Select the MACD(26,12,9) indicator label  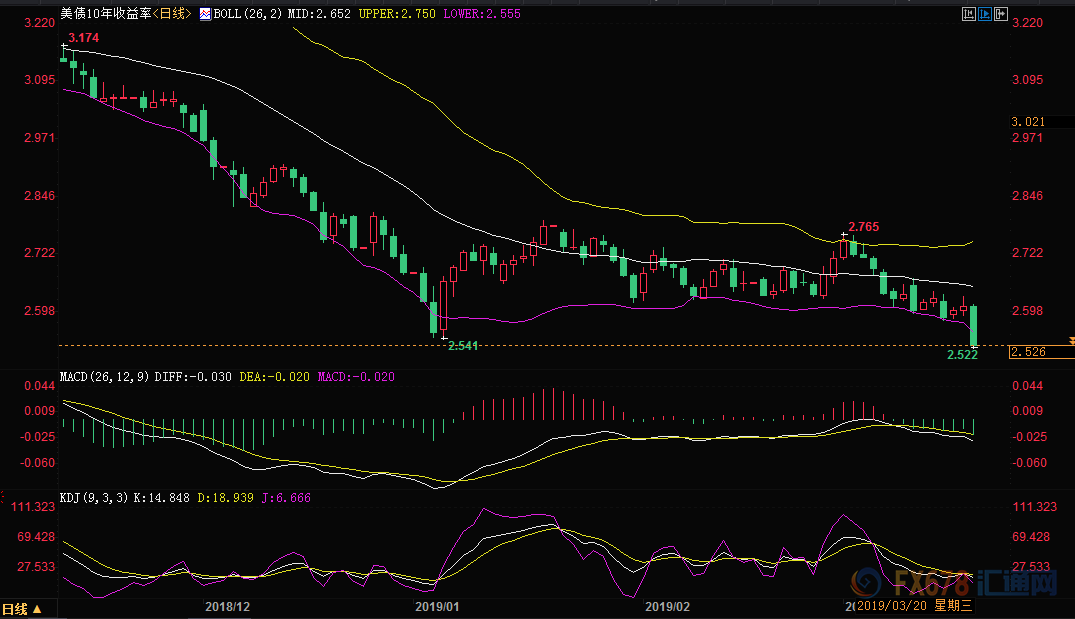(x=103, y=376)
